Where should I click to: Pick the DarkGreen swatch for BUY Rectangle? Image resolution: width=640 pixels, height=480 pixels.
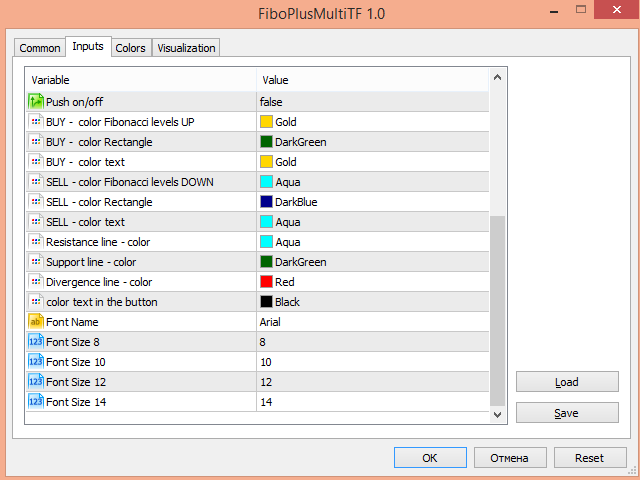267,142
